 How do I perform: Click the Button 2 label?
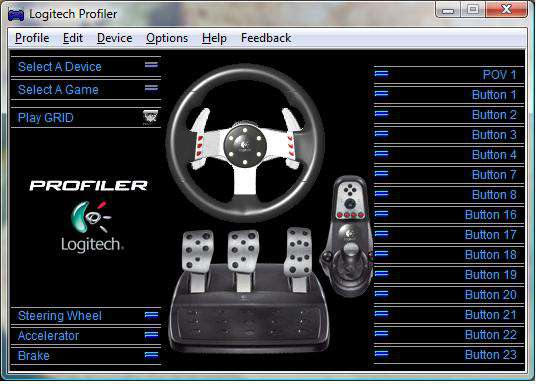(x=494, y=115)
